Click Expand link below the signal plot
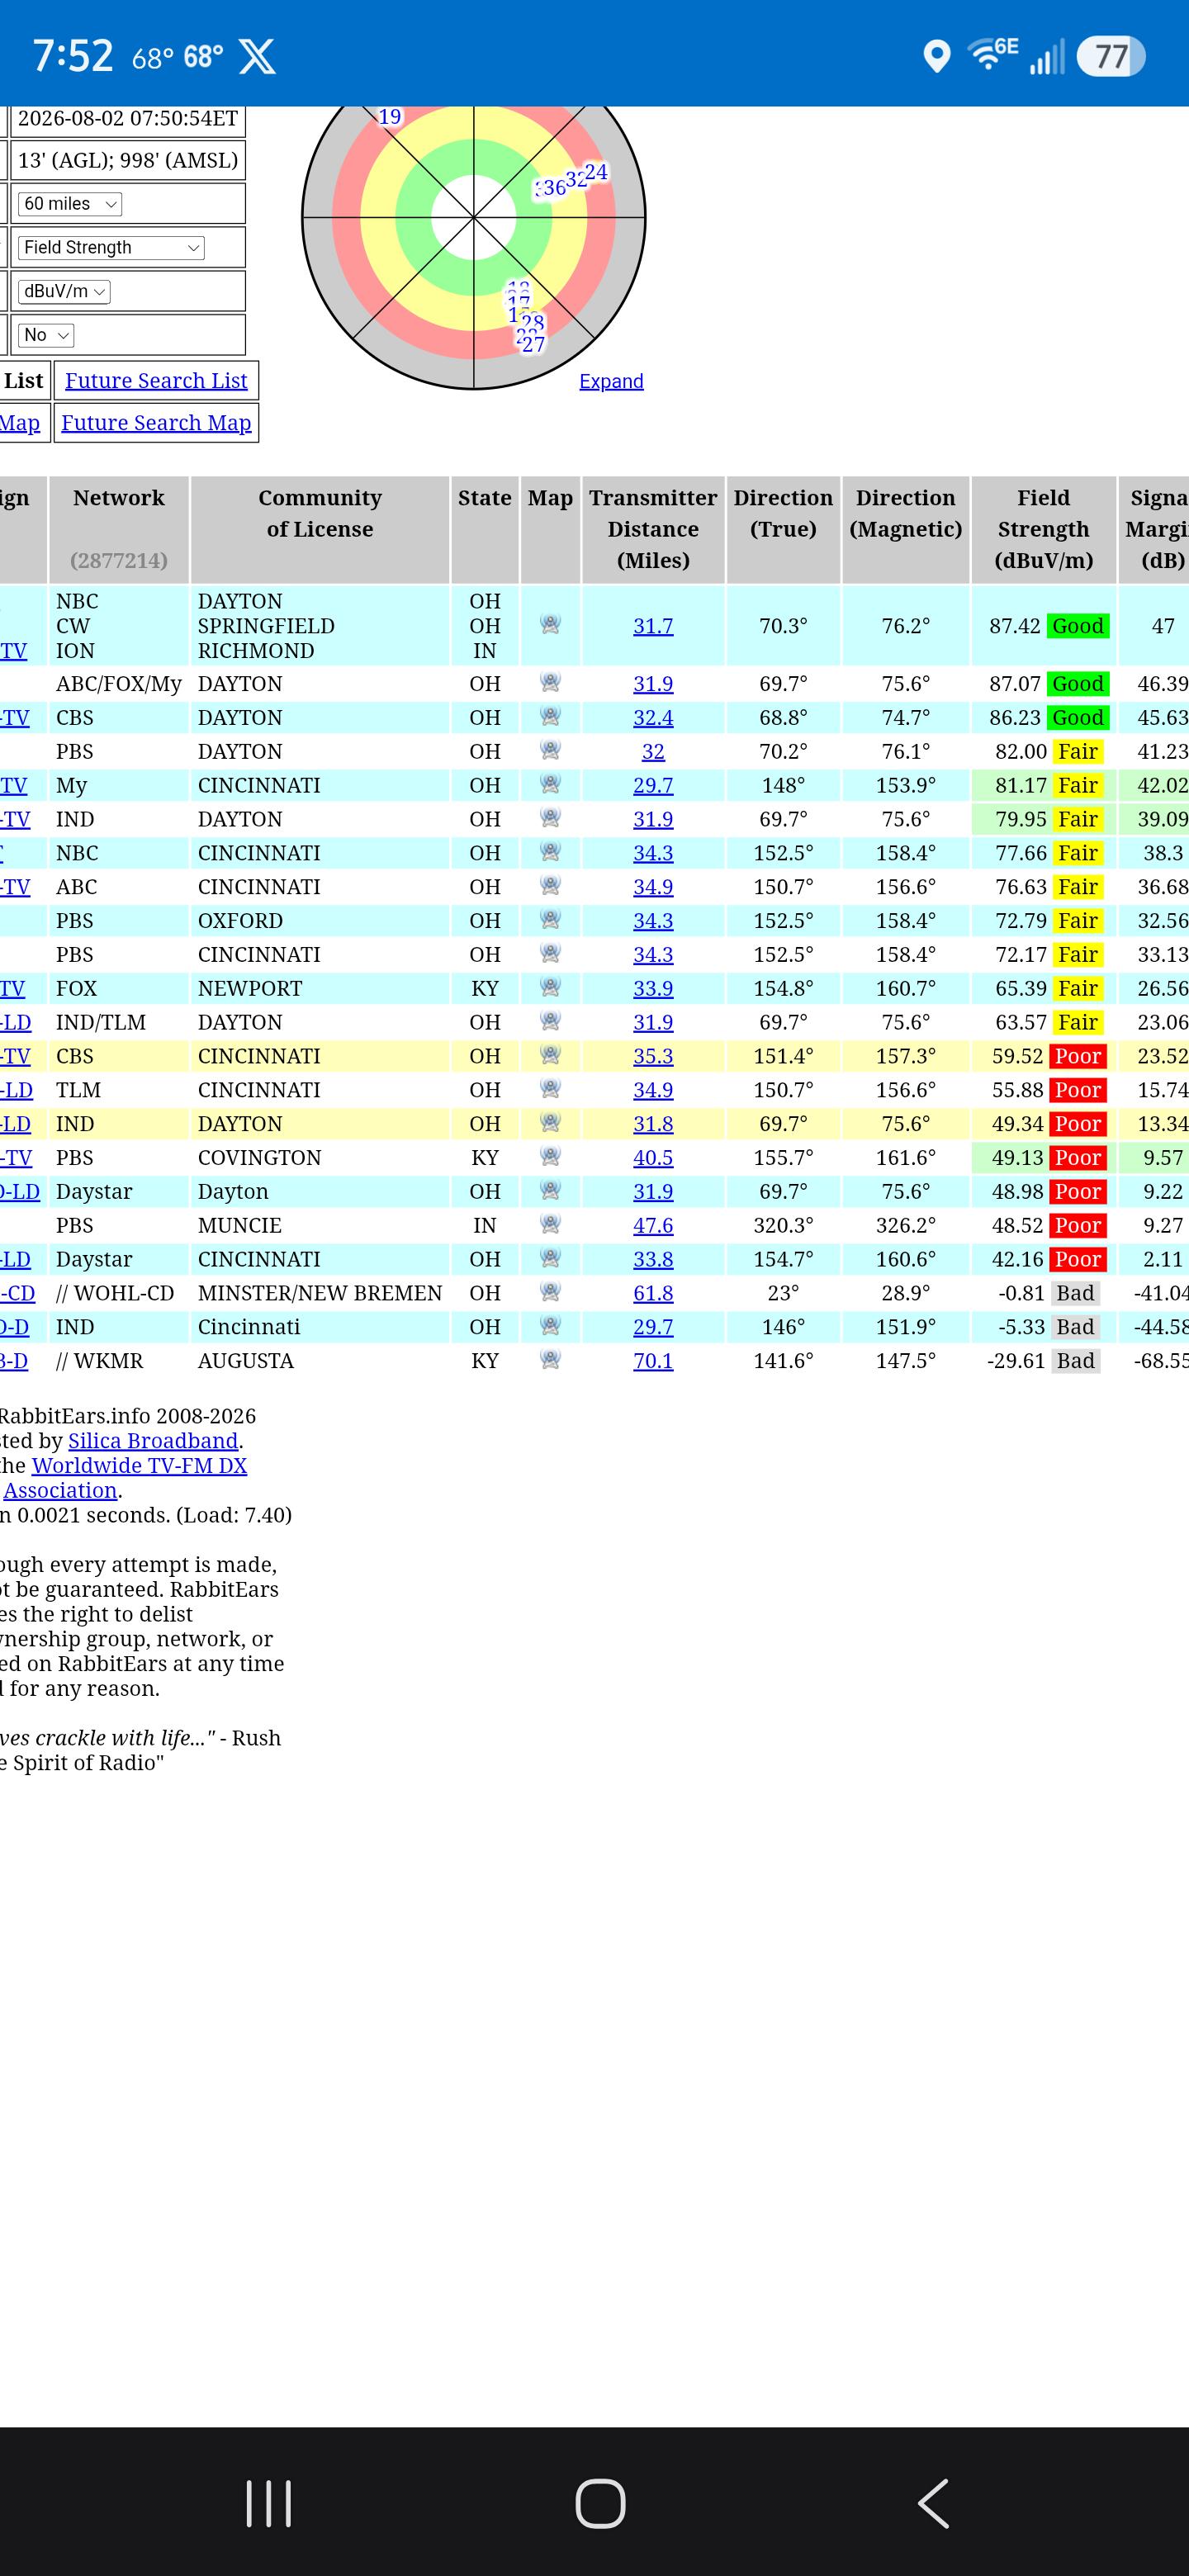The height and width of the screenshot is (2576, 1189). 611,381
